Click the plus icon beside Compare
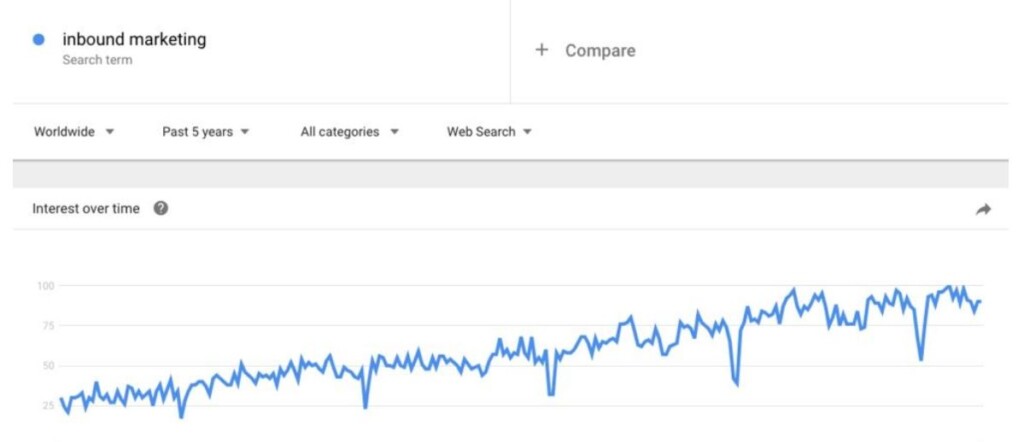Image resolution: width=1024 pixels, height=442 pixels. (541, 50)
